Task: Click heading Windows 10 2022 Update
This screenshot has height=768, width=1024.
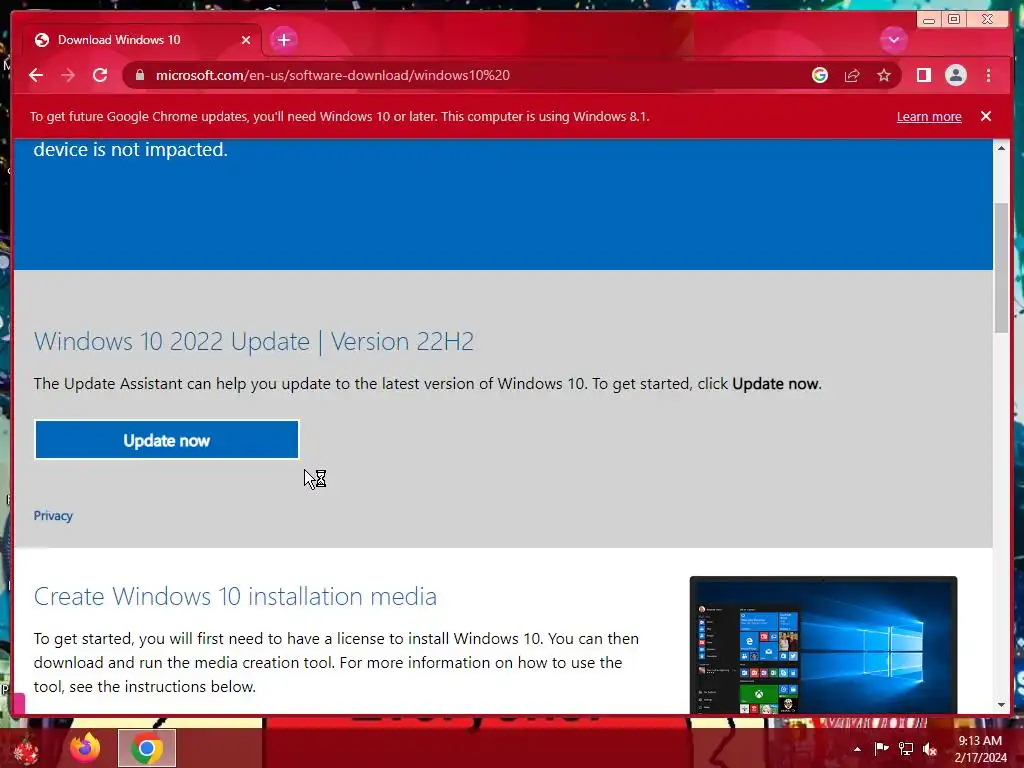Action: point(254,342)
